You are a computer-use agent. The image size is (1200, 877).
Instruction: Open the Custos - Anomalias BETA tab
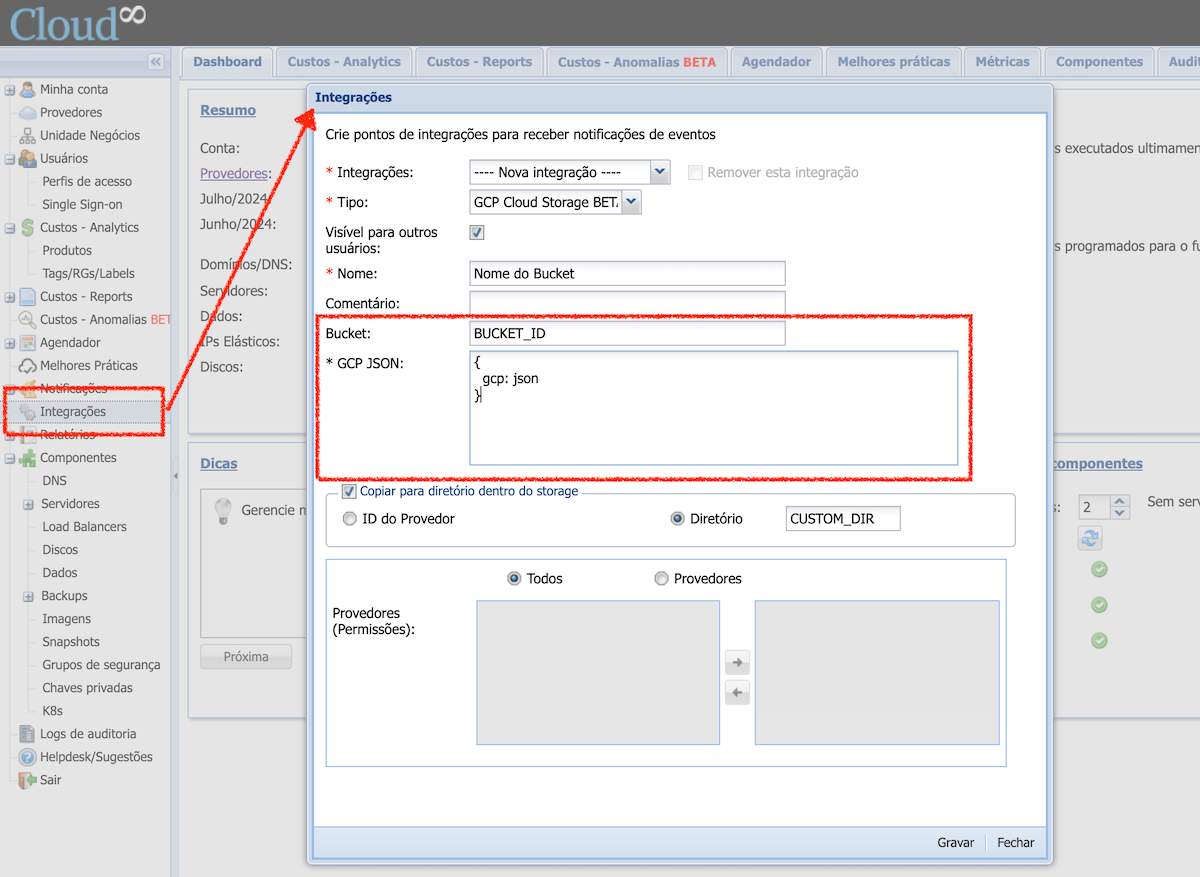(x=637, y=62)
